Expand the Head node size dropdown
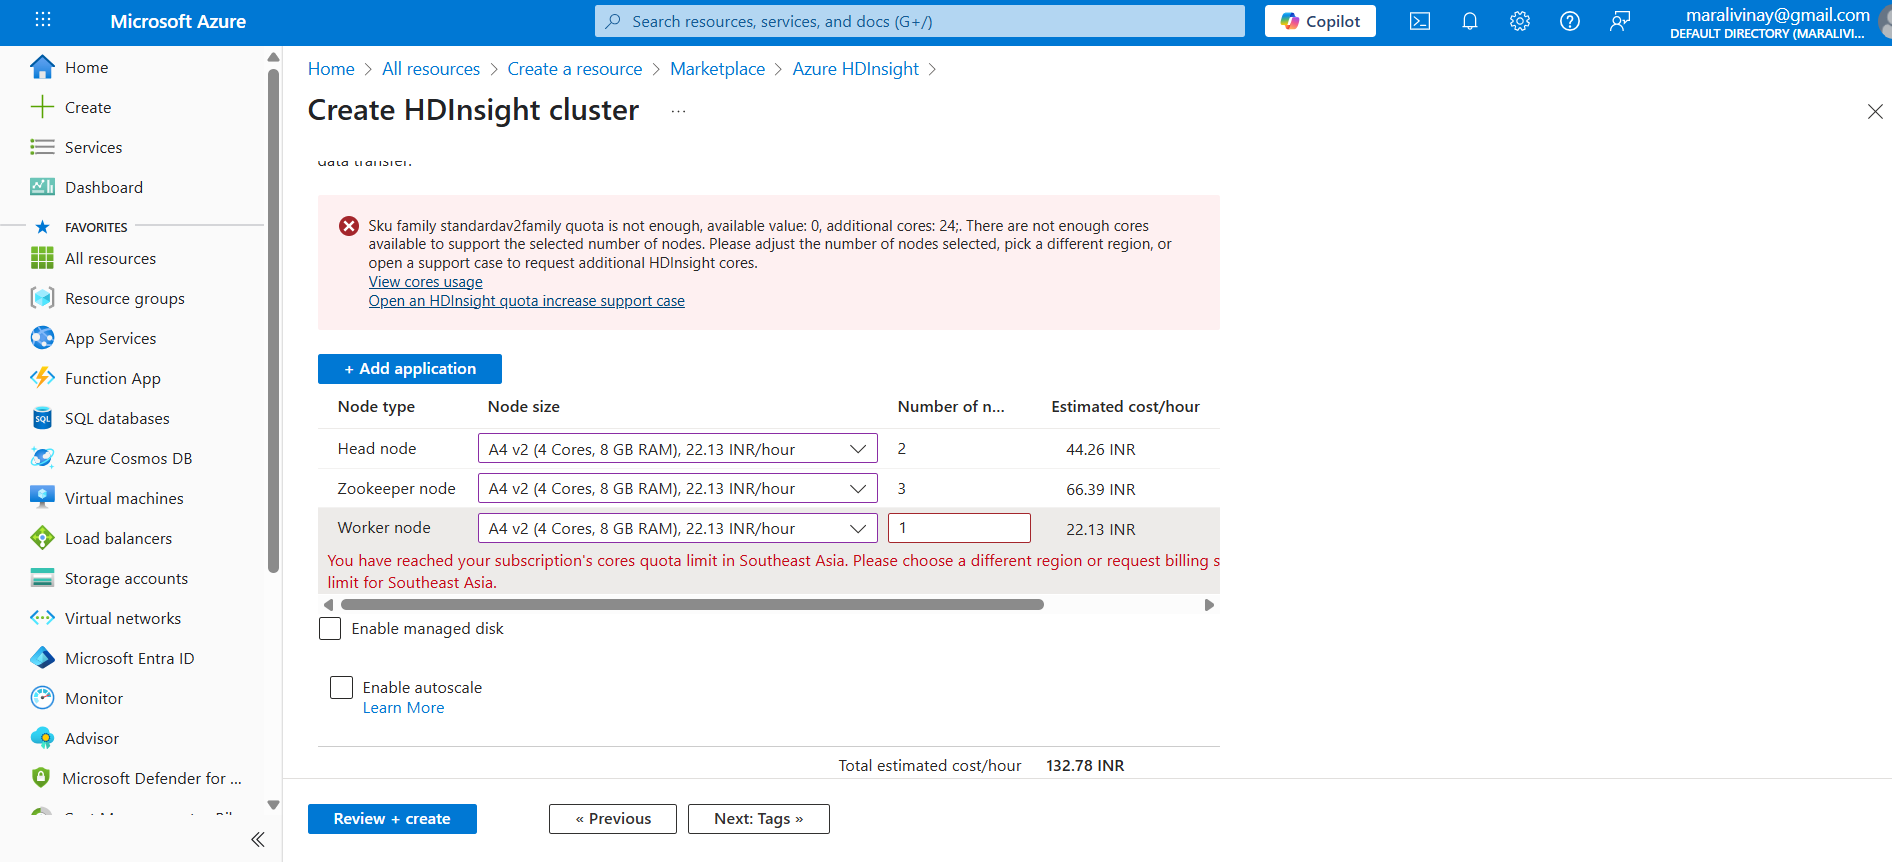 click(678, 449)
